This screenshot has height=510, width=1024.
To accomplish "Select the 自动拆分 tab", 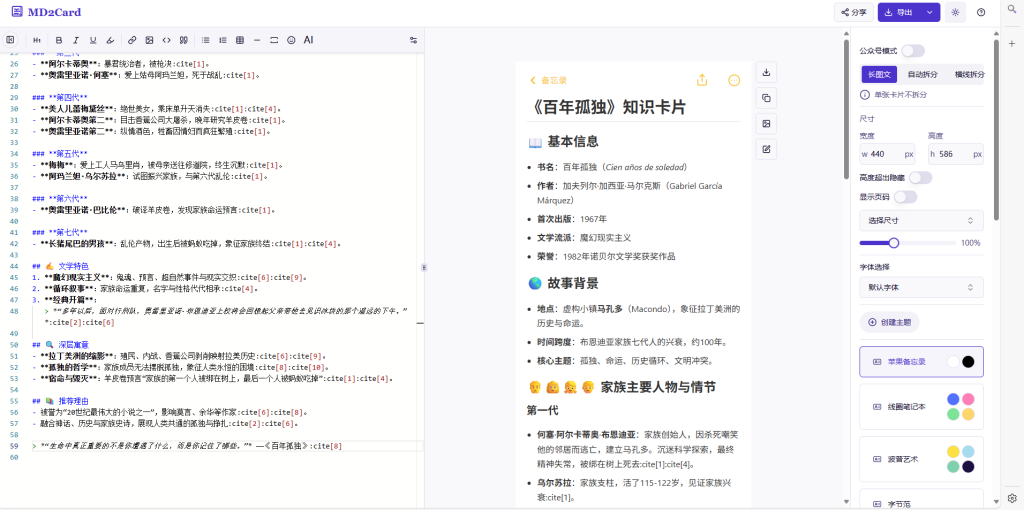I will tap(922, 74).
